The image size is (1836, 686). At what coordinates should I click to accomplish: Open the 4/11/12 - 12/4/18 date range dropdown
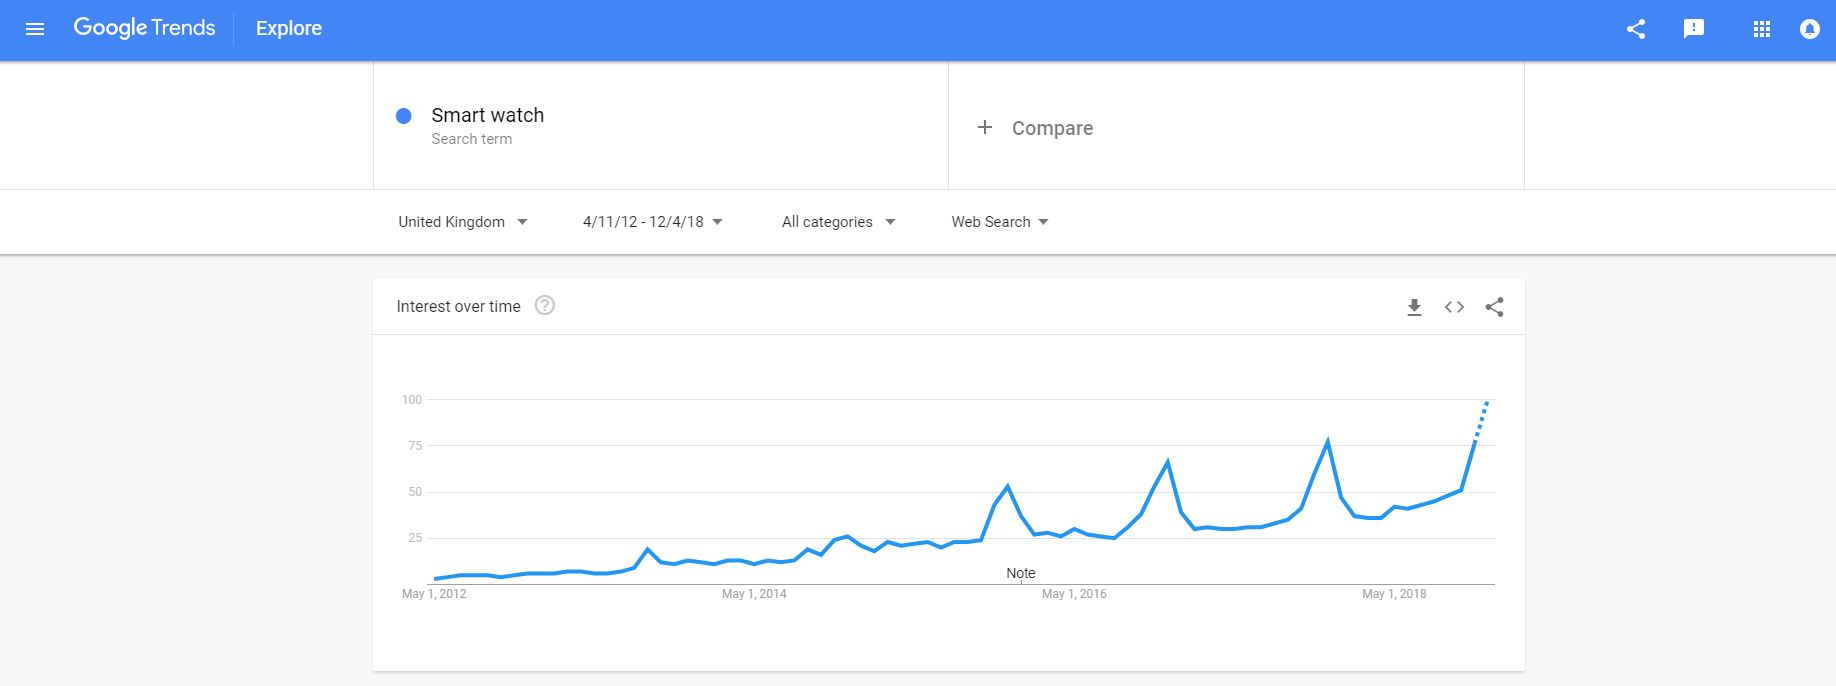pyautogui.click(x=652, y=222)
